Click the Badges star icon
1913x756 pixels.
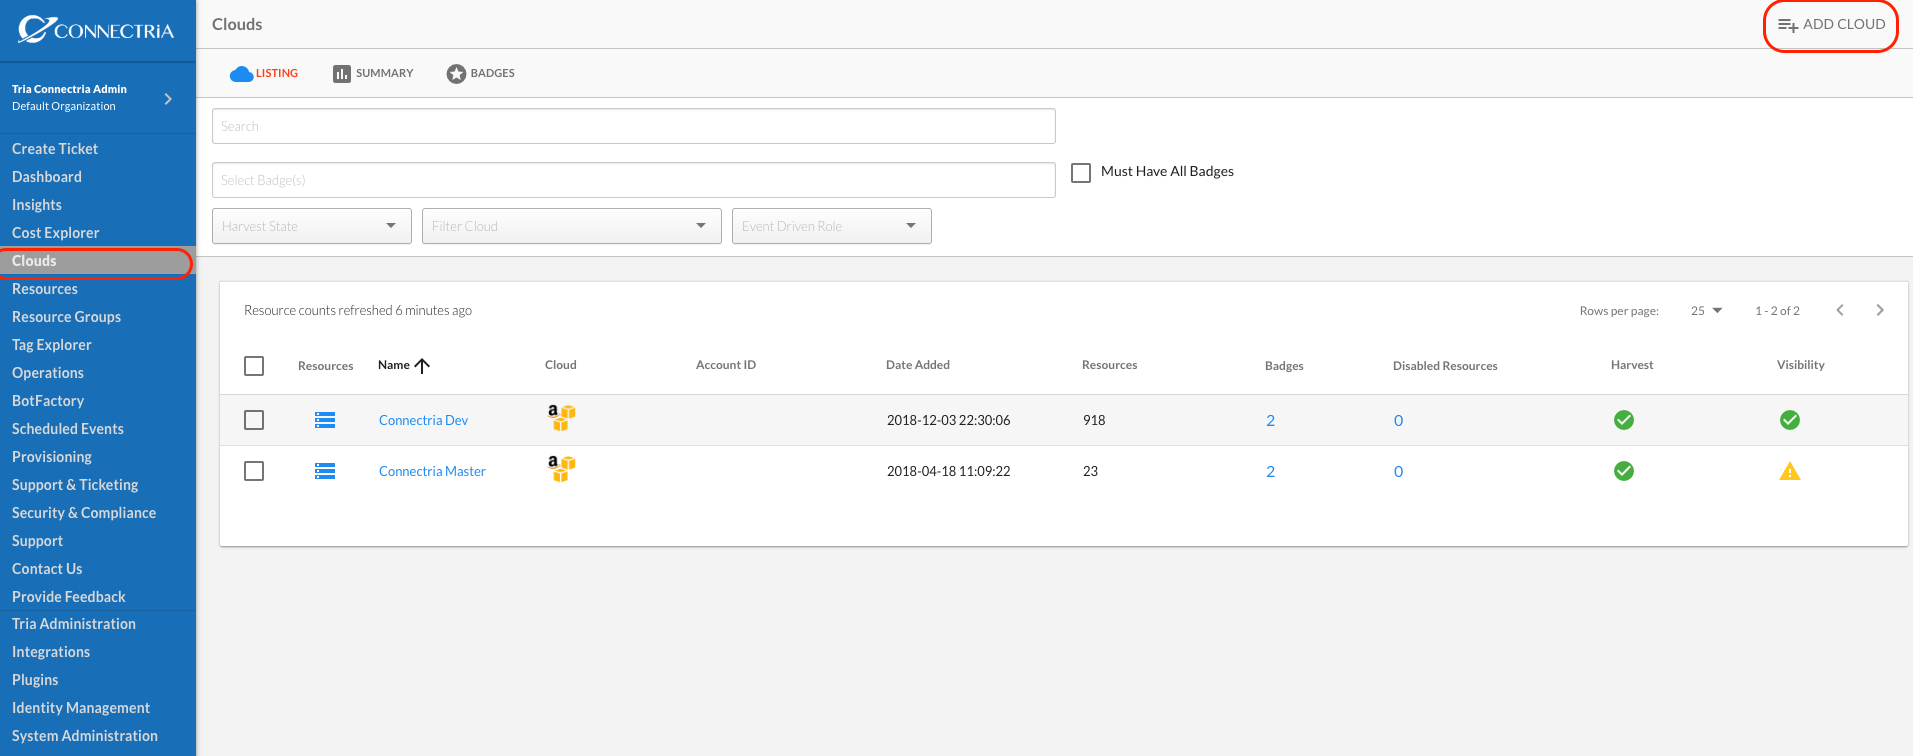point(456,74)
